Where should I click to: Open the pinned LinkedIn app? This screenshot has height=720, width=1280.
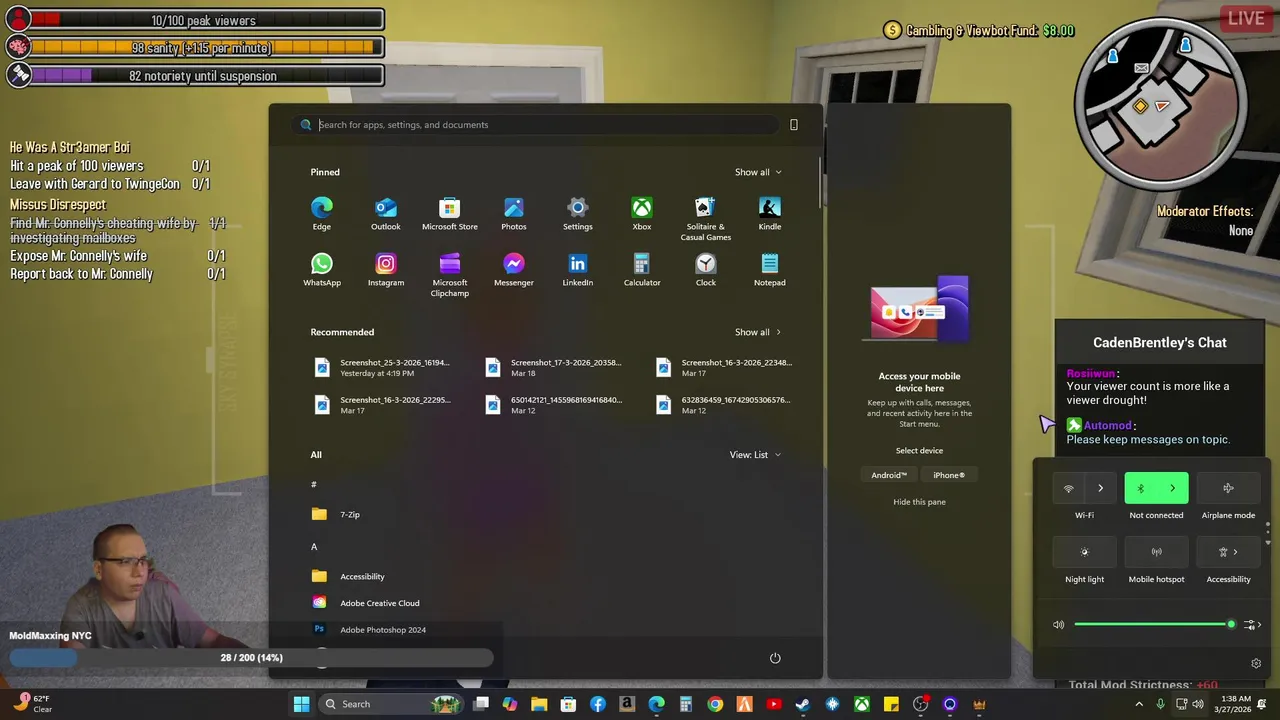pos(577,270)
